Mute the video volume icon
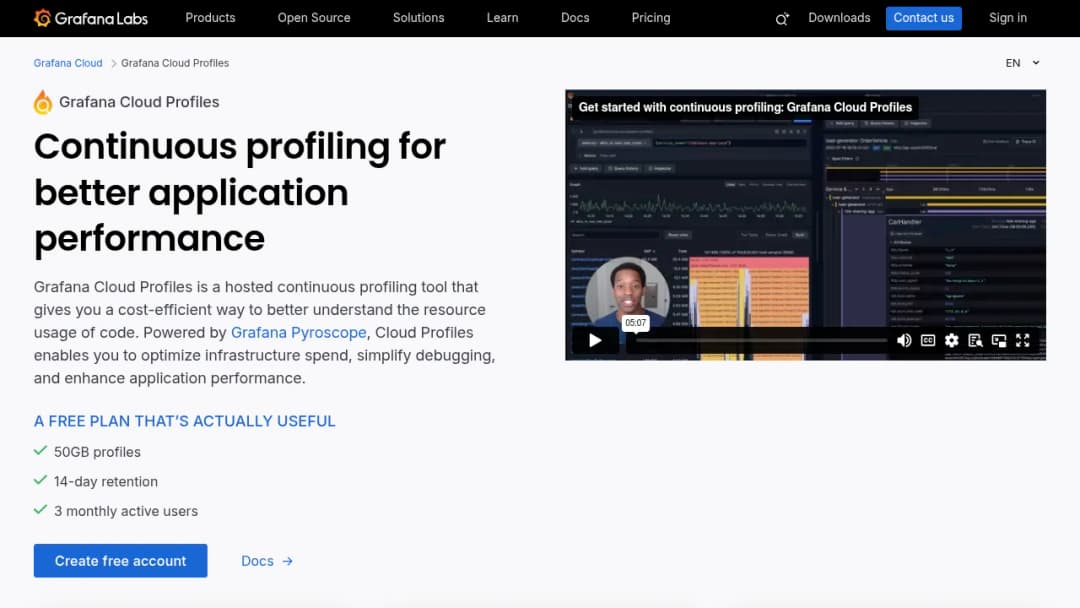Image resolution: width=1080 pixels, height=608 pixels. click(904, 340)
